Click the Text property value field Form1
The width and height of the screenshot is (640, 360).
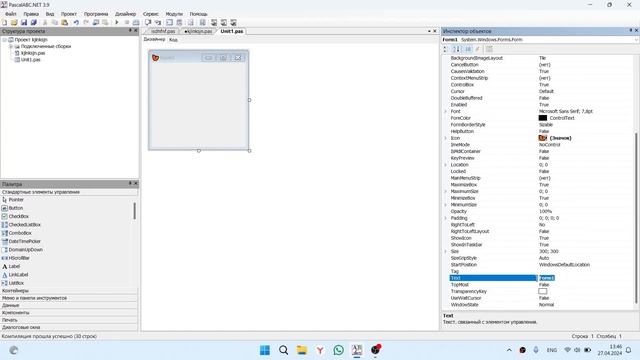(586, 278)
